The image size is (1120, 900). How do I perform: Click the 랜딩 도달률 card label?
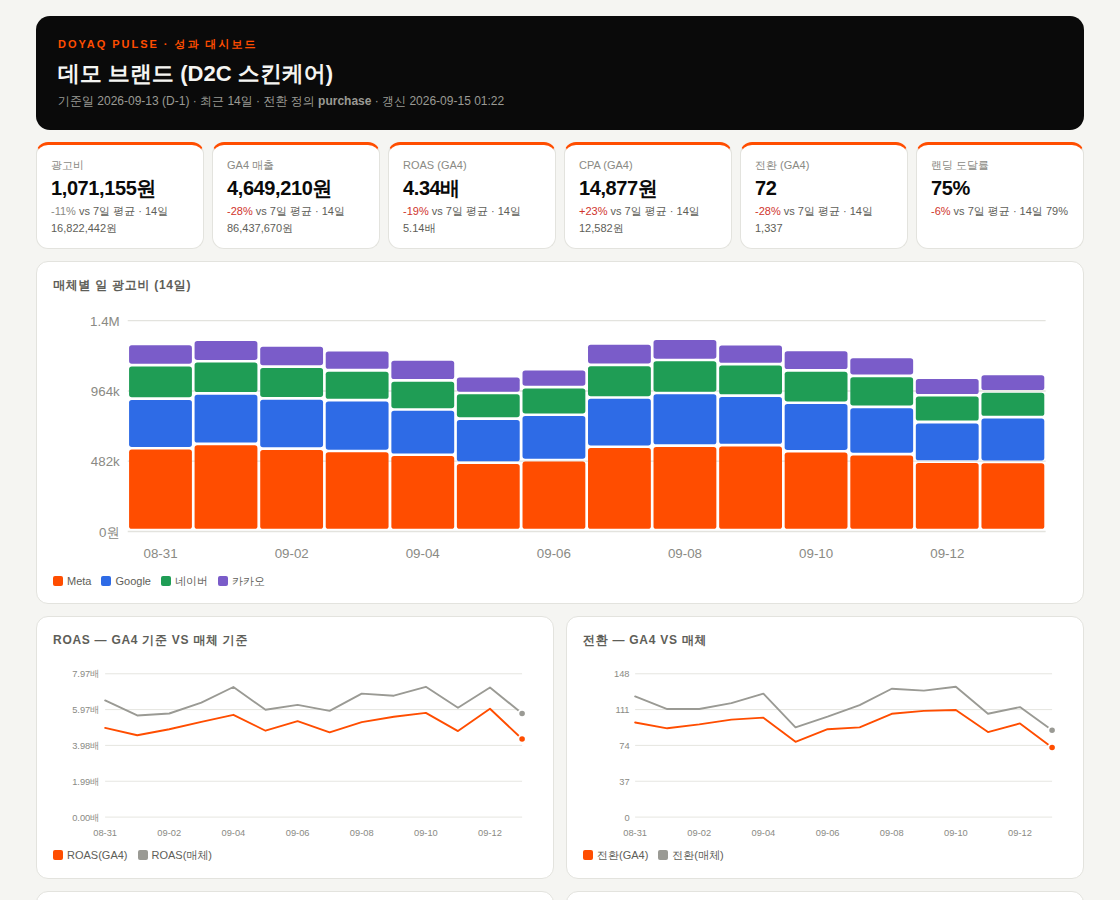pos(959,165)
